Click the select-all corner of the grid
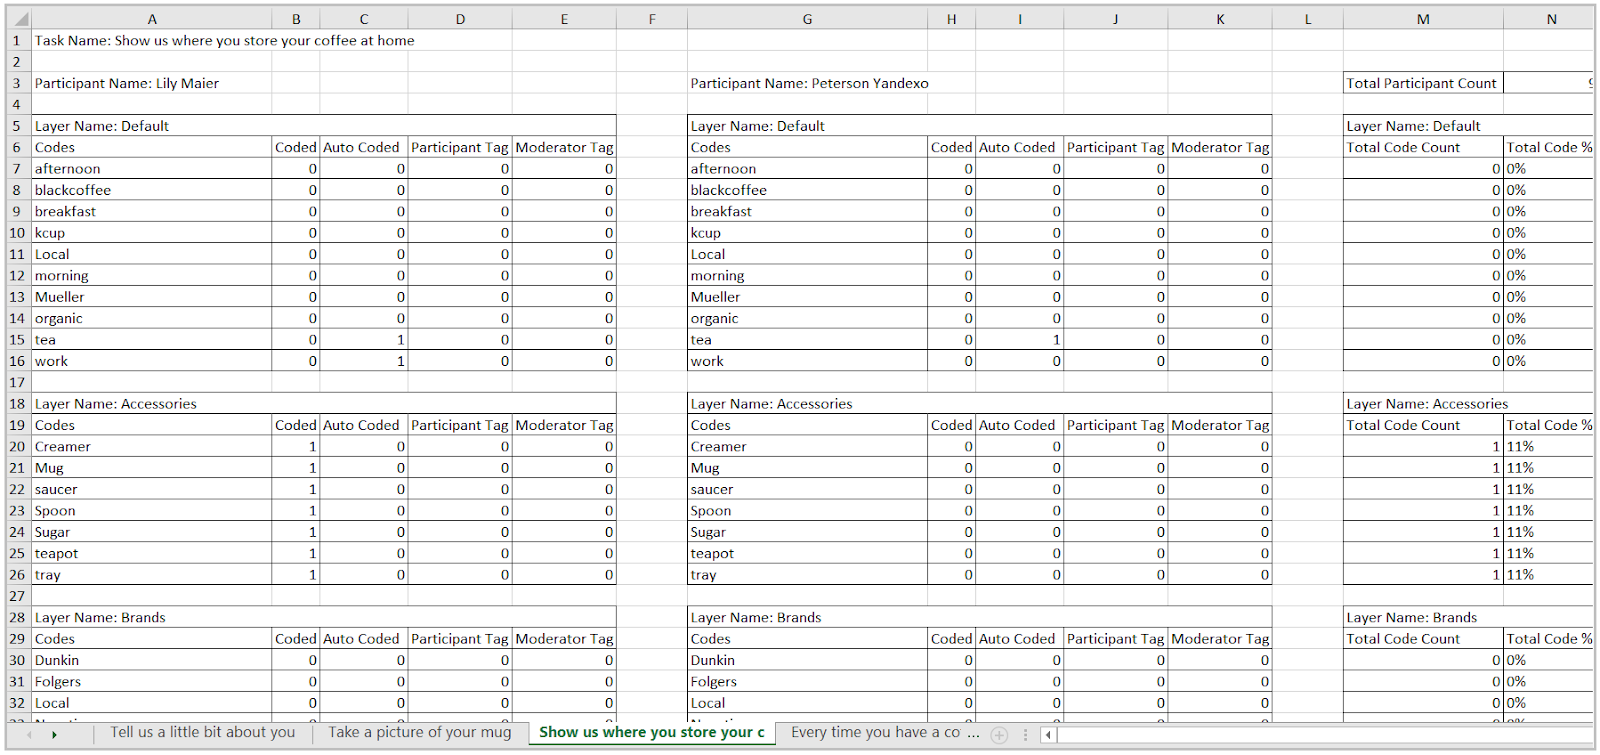The height and width of the screenshot is (755, 1600). pyautogui.click(x=18, y=19)
